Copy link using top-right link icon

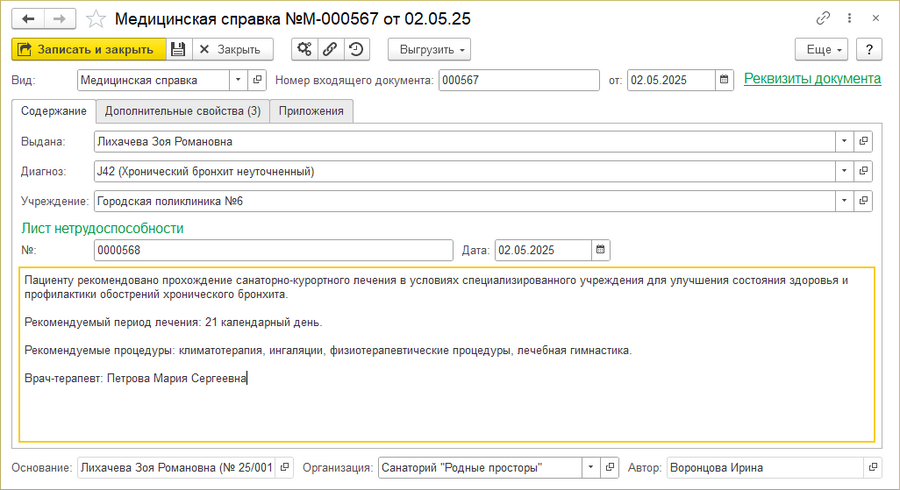[823, 18]
